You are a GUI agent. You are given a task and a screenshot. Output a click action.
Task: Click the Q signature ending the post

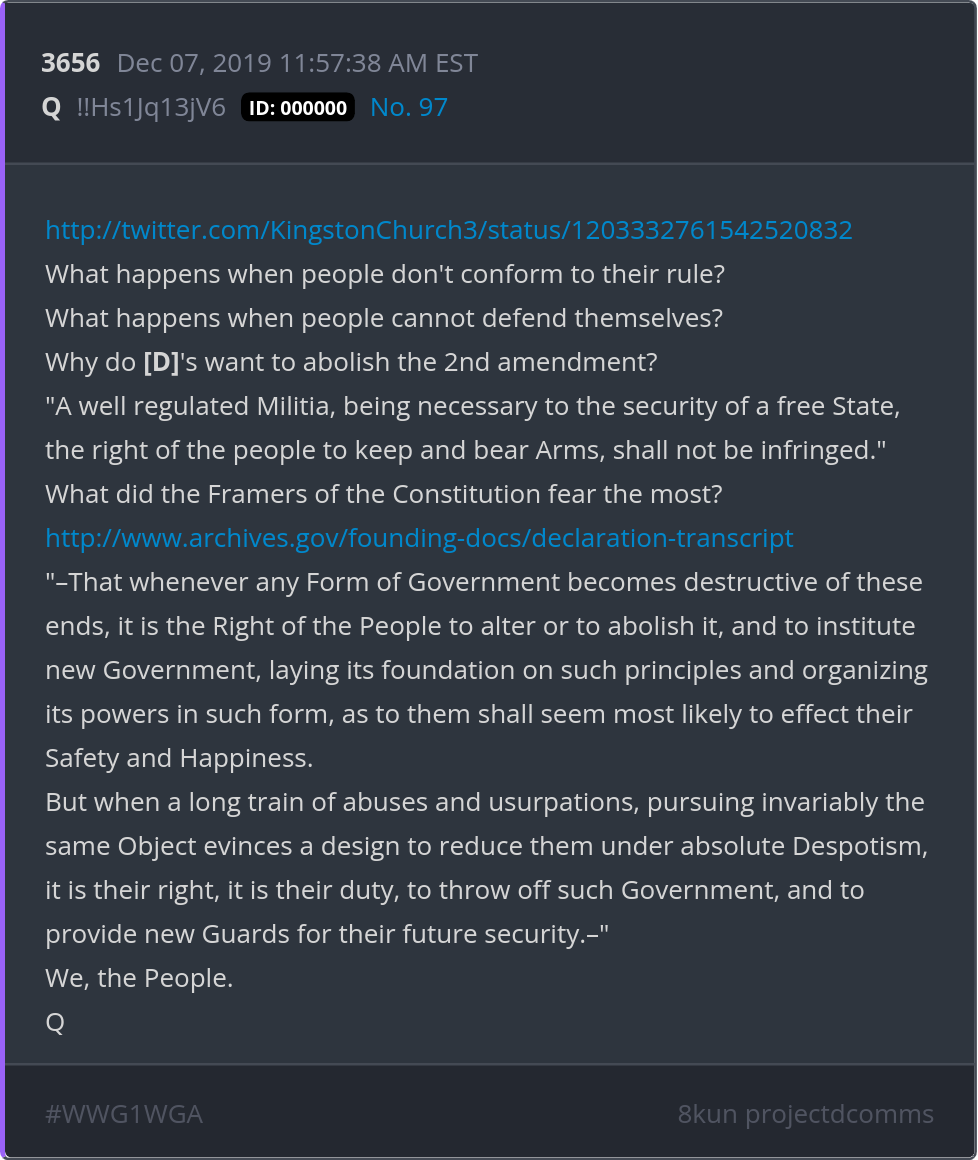55,1022
